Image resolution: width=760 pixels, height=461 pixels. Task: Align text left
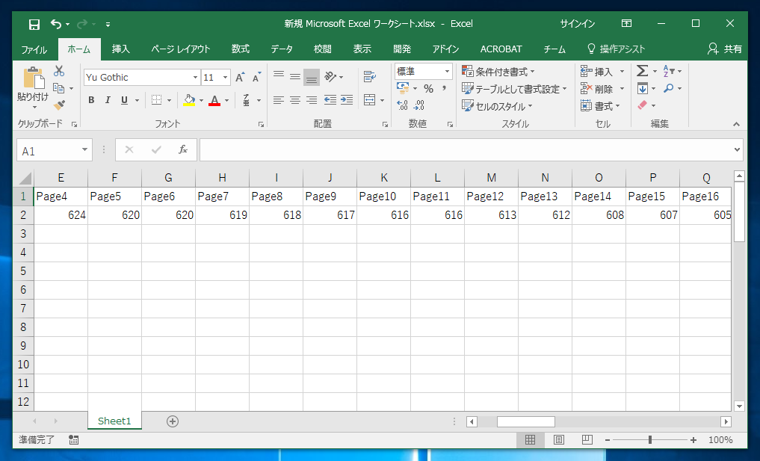point(278,100)
